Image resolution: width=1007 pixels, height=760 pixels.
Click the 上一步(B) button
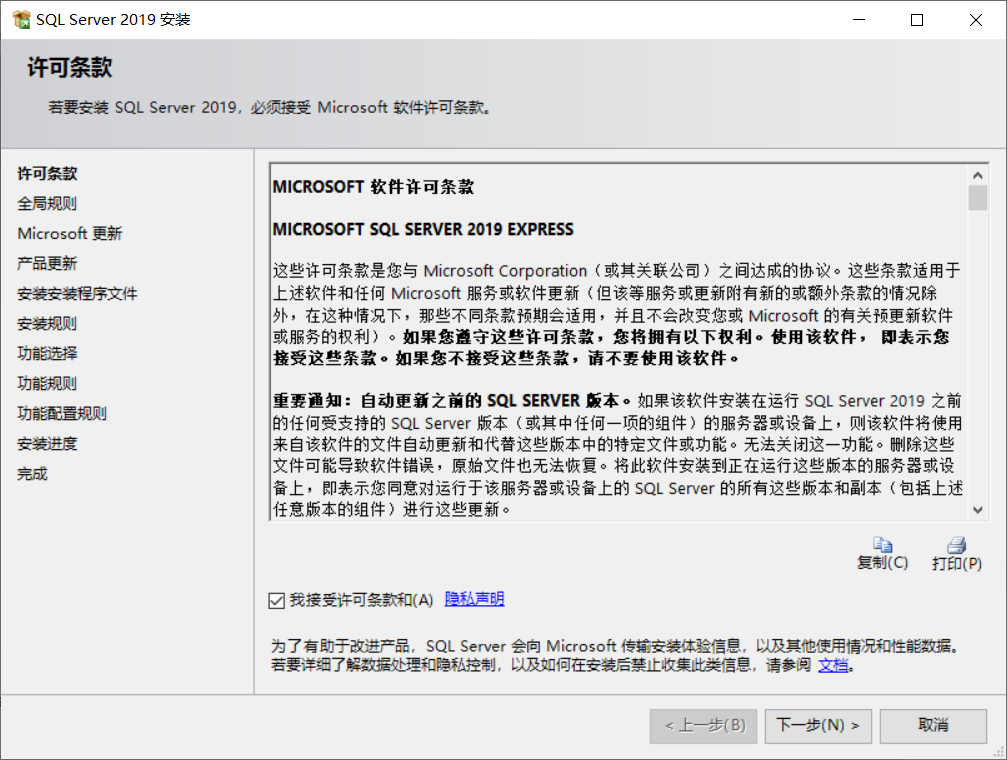pyautogui.click(x=703, y=726)
